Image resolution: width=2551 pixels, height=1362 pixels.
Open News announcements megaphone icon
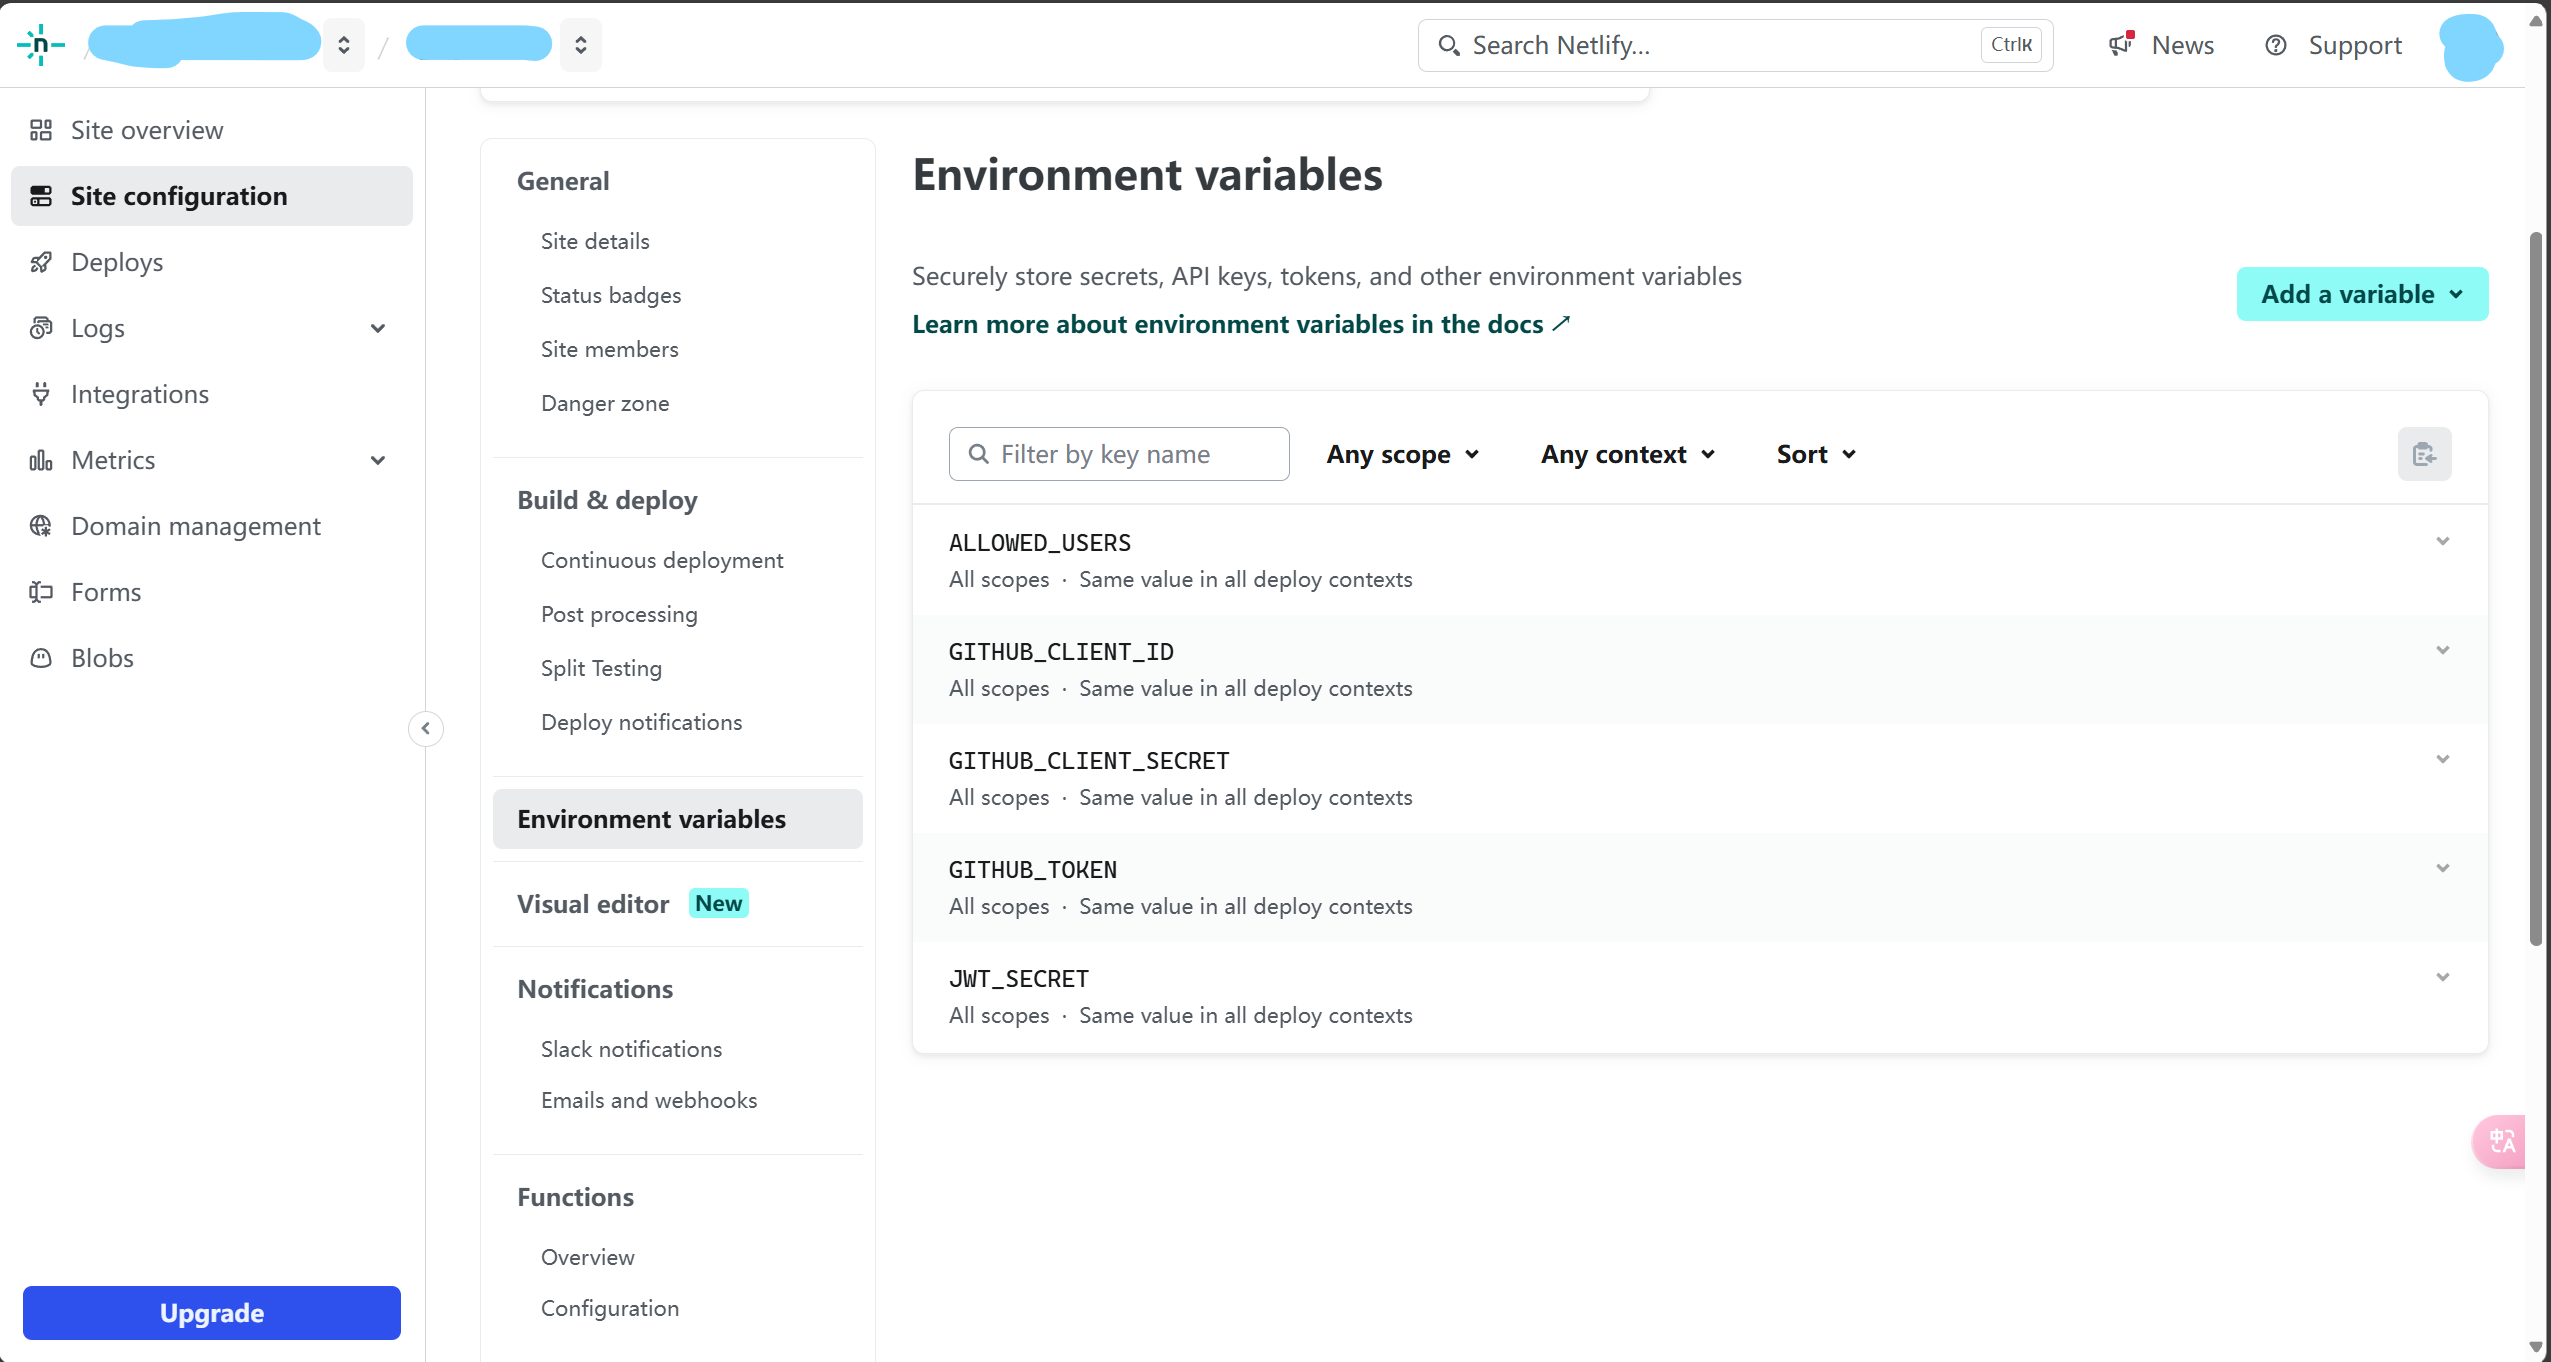coord(2121,45)
